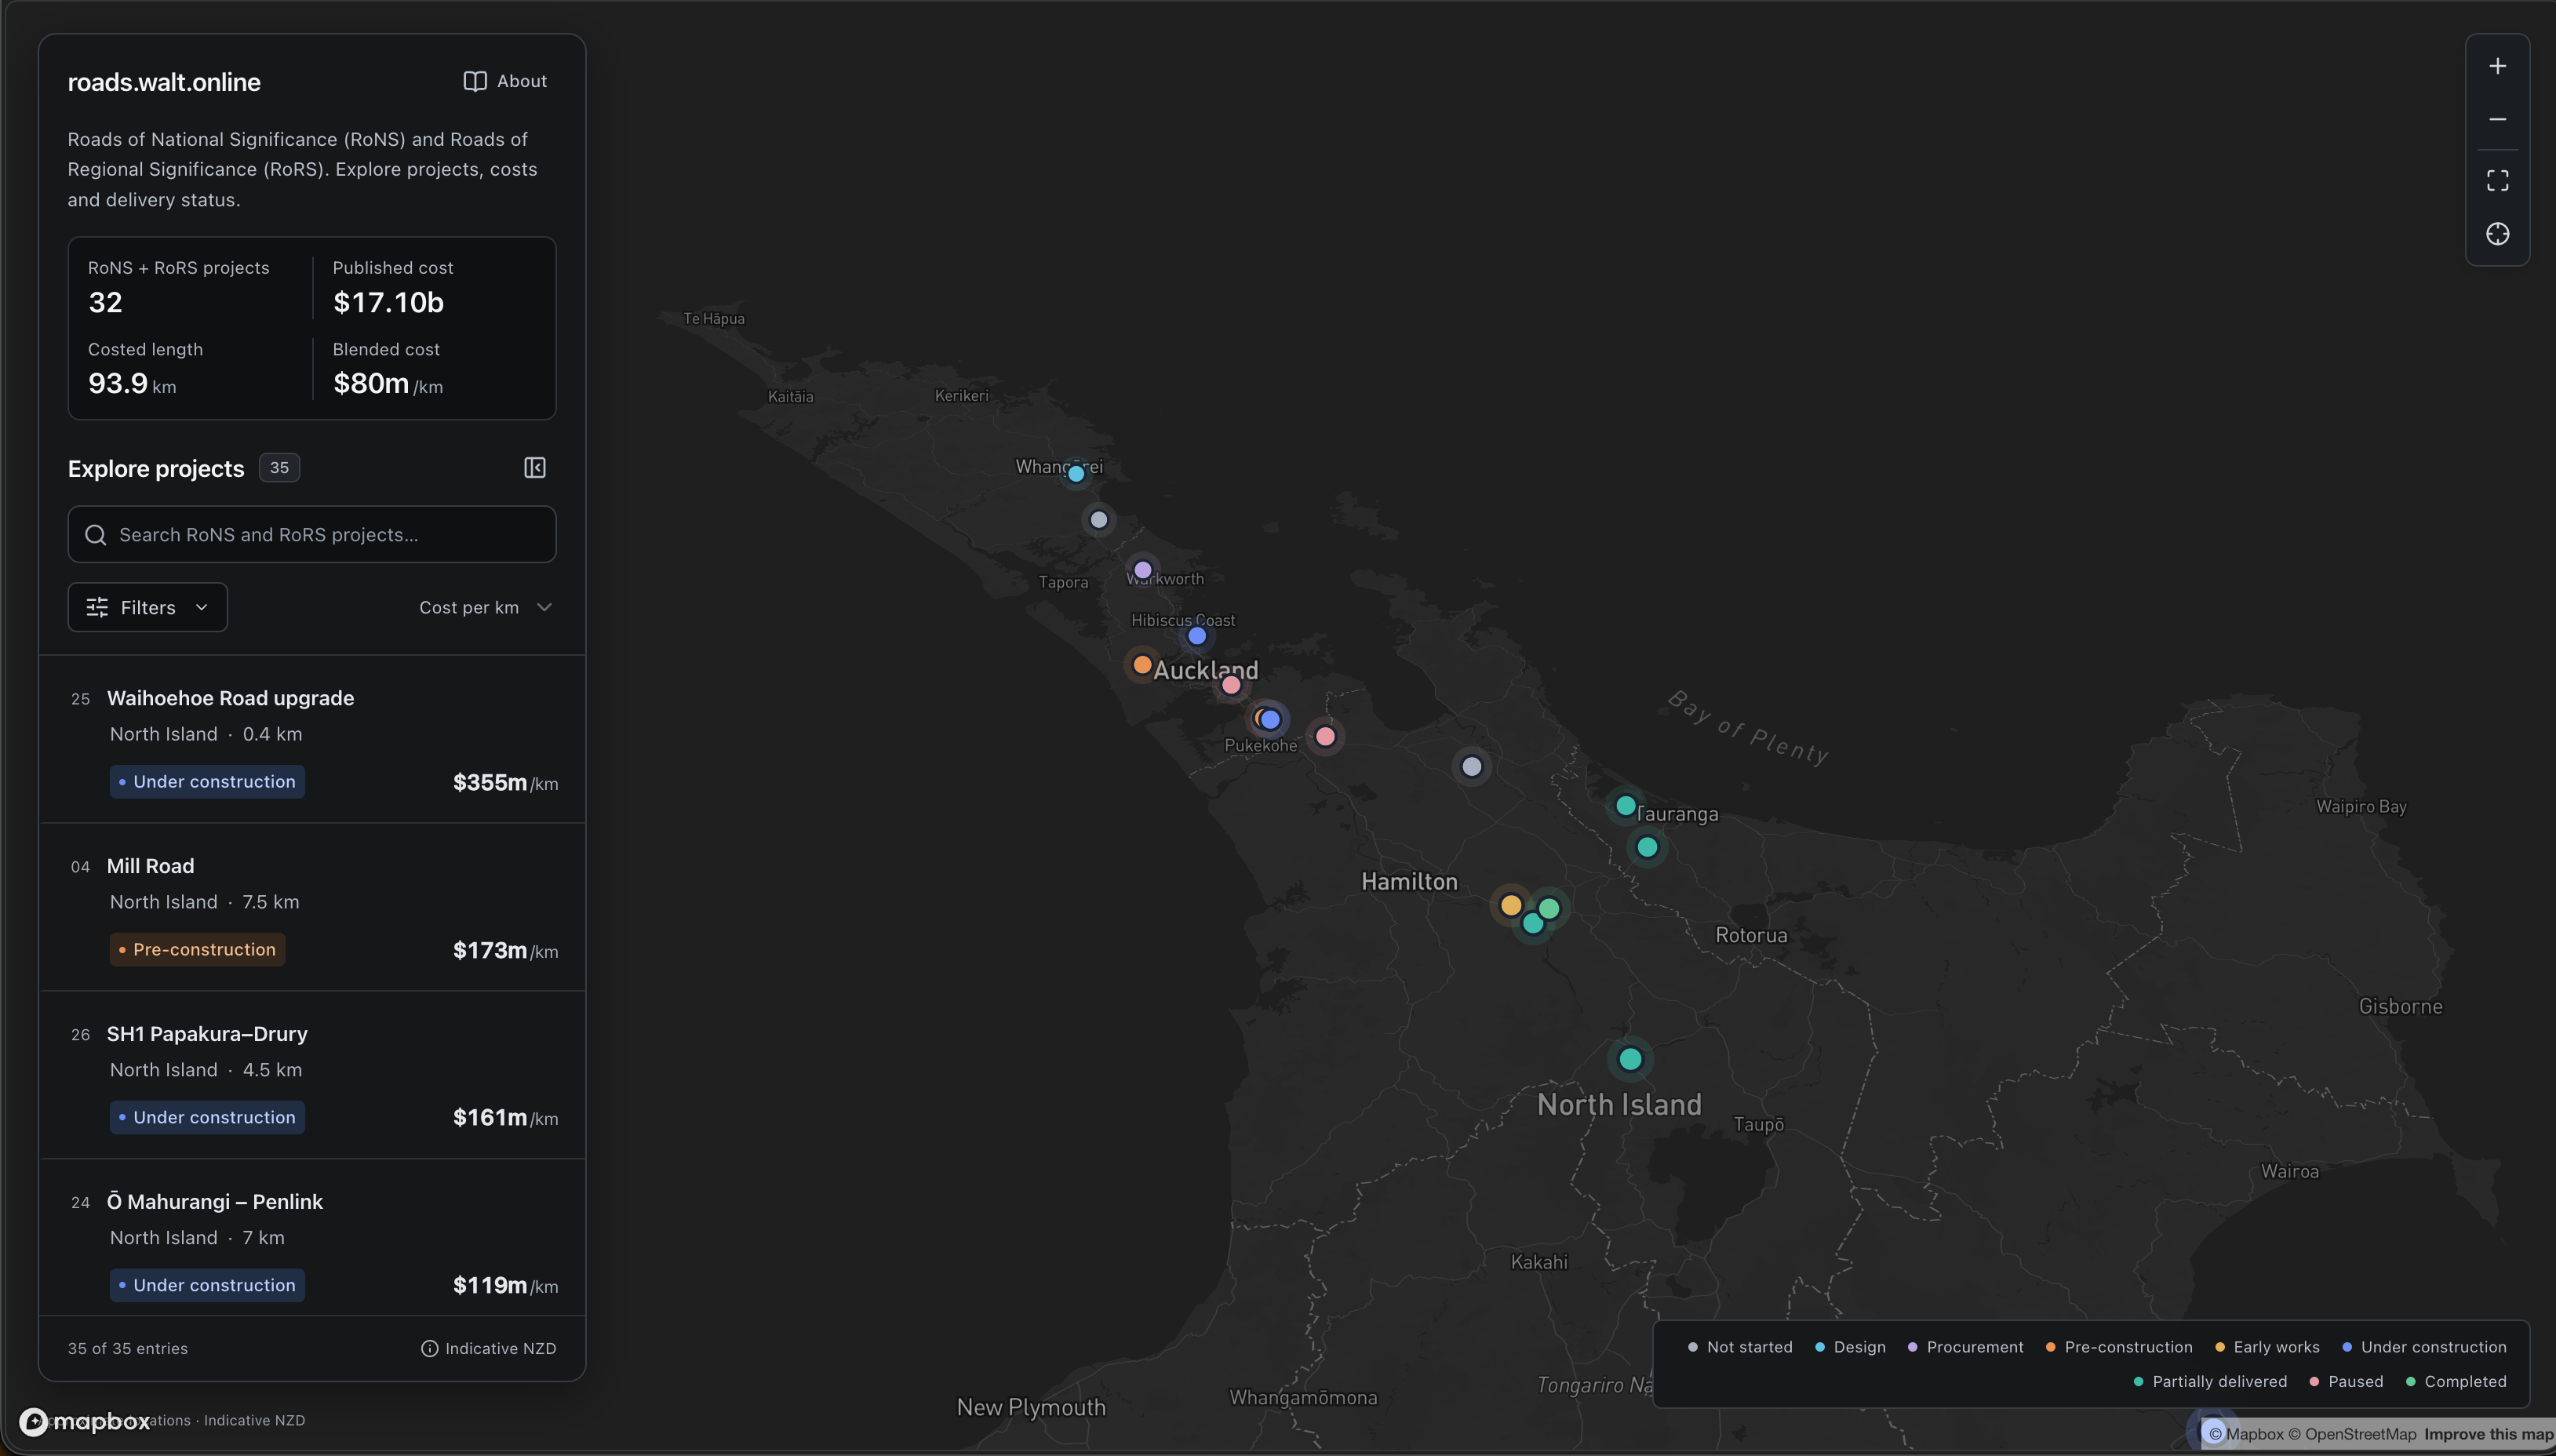Screen dimensions: 2556x1456
Task: Open the OpenStreetMap attribution link
Action: (2353, 1434)
